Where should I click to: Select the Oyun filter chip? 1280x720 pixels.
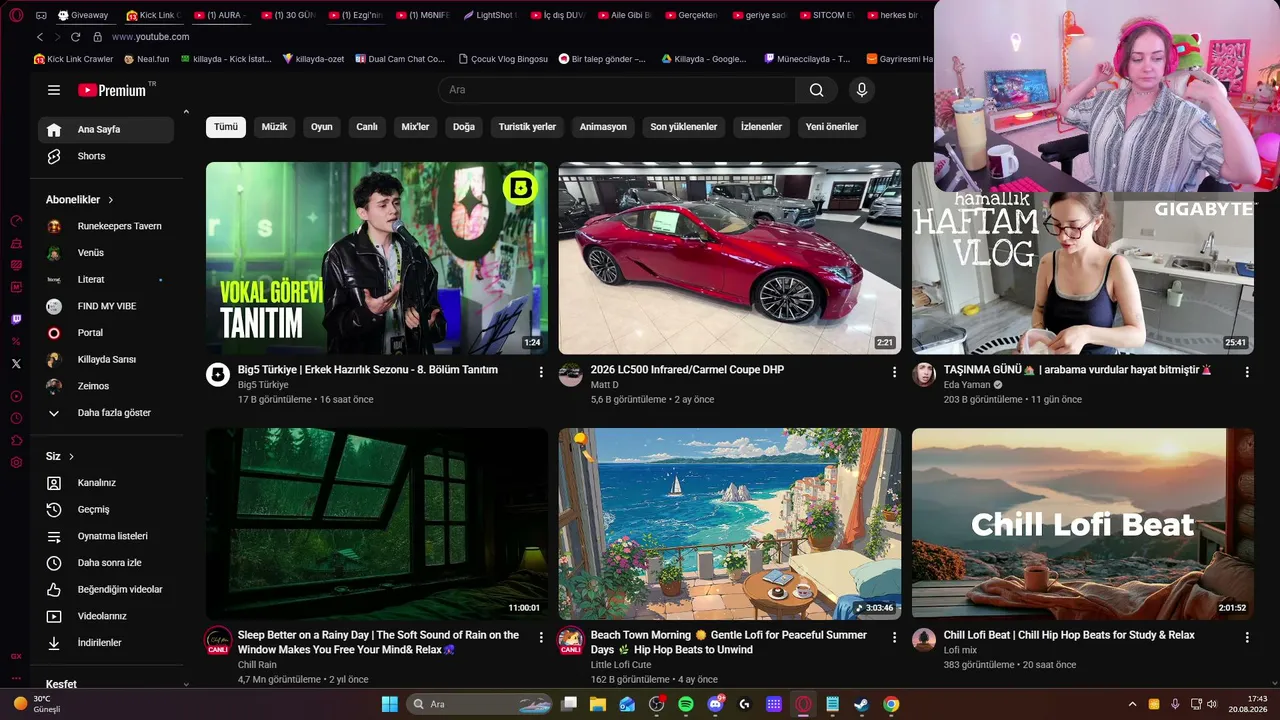point(321,127)
